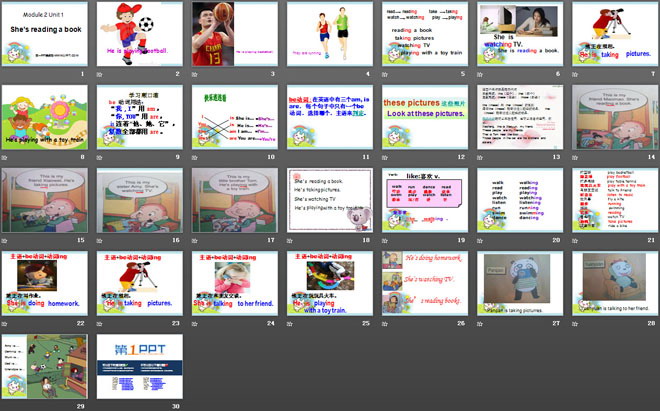Select slide 13 with small dense text
The width and height of the screenshot is (660, 411).
click(520, 117)
